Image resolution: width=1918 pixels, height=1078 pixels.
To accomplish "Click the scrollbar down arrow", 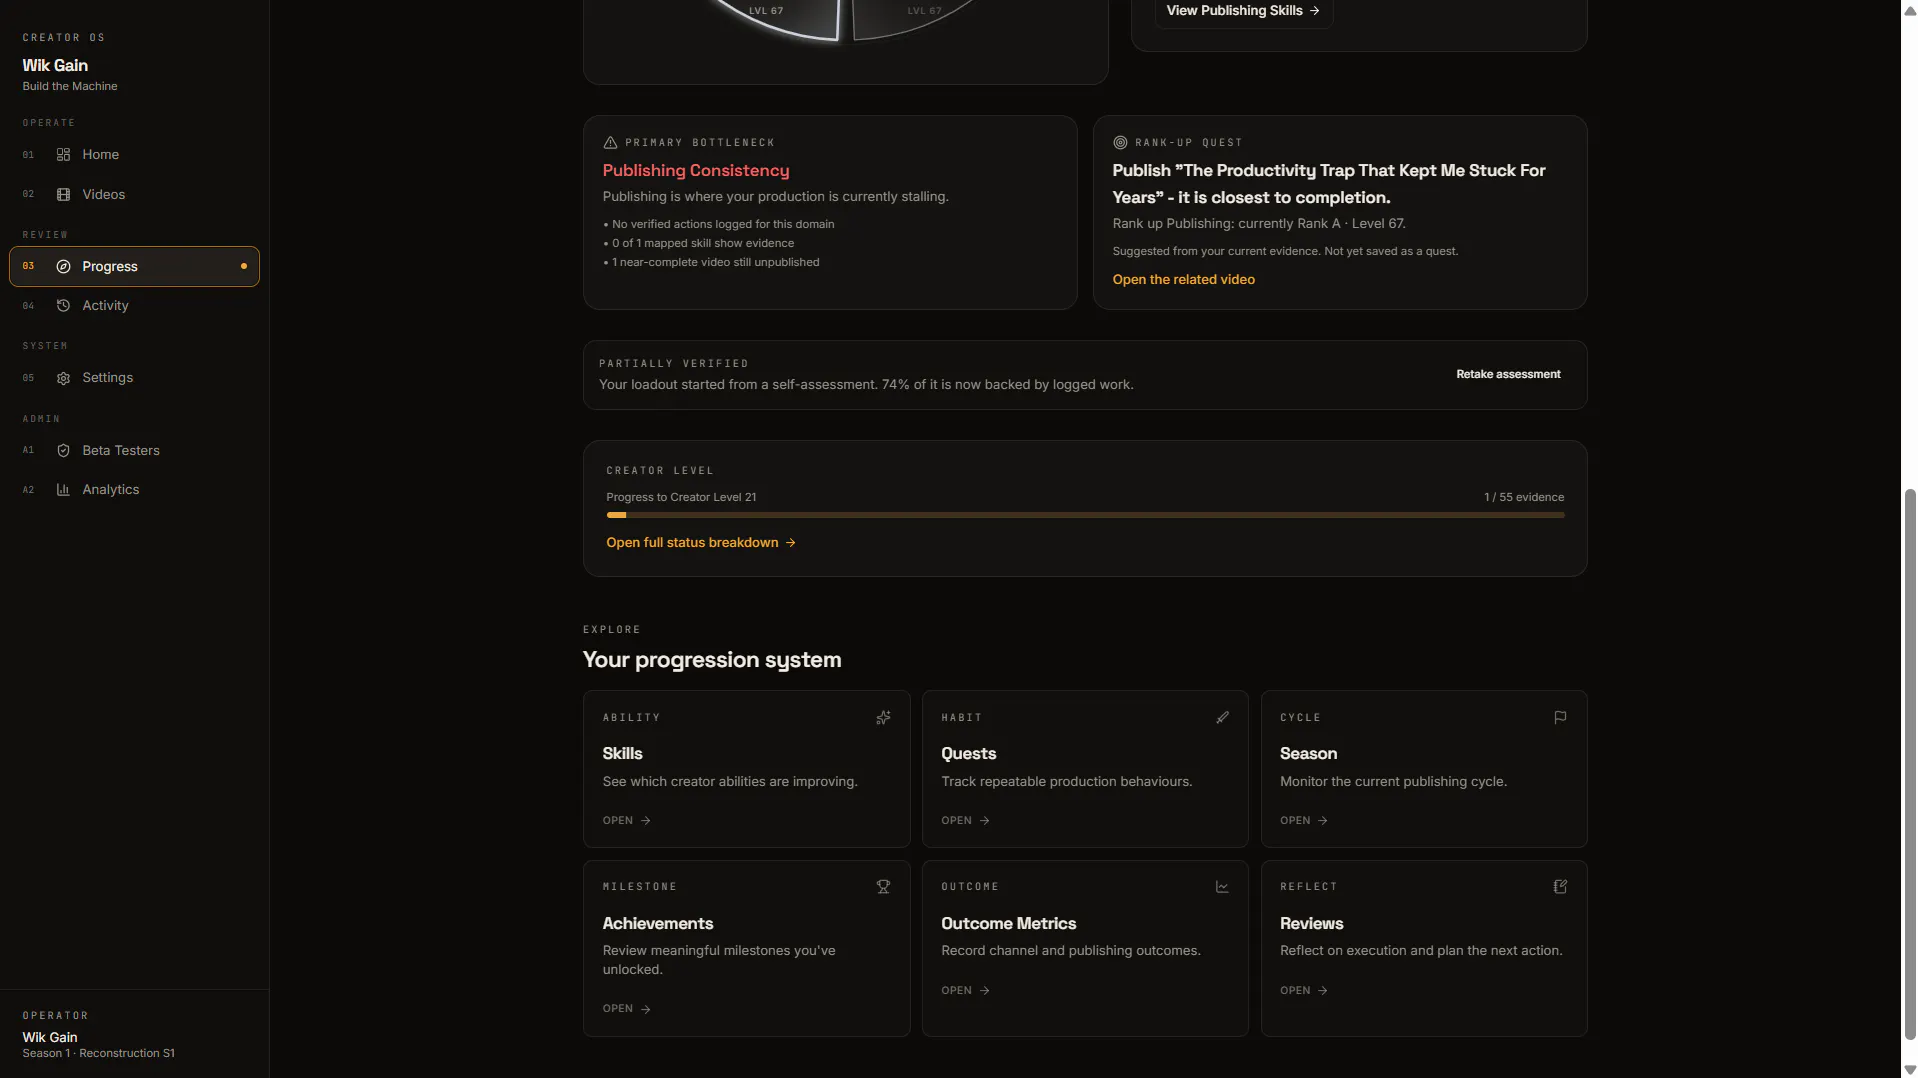I will 1909,1069.
